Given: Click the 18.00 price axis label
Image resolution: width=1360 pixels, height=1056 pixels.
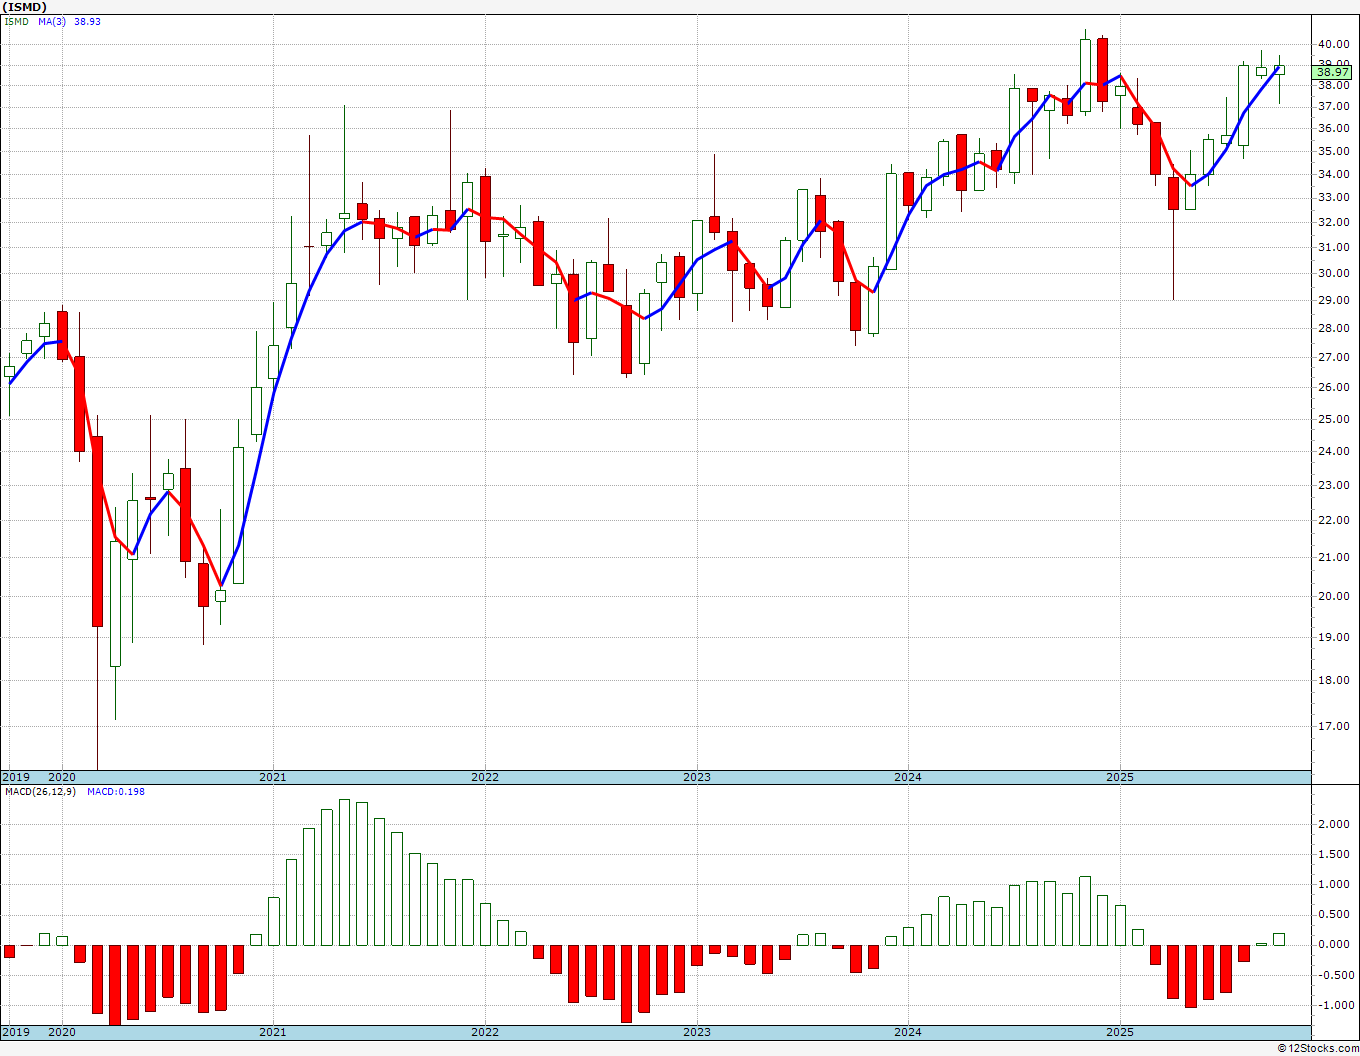Looking at the screenshot, I should click(1333, 680).
